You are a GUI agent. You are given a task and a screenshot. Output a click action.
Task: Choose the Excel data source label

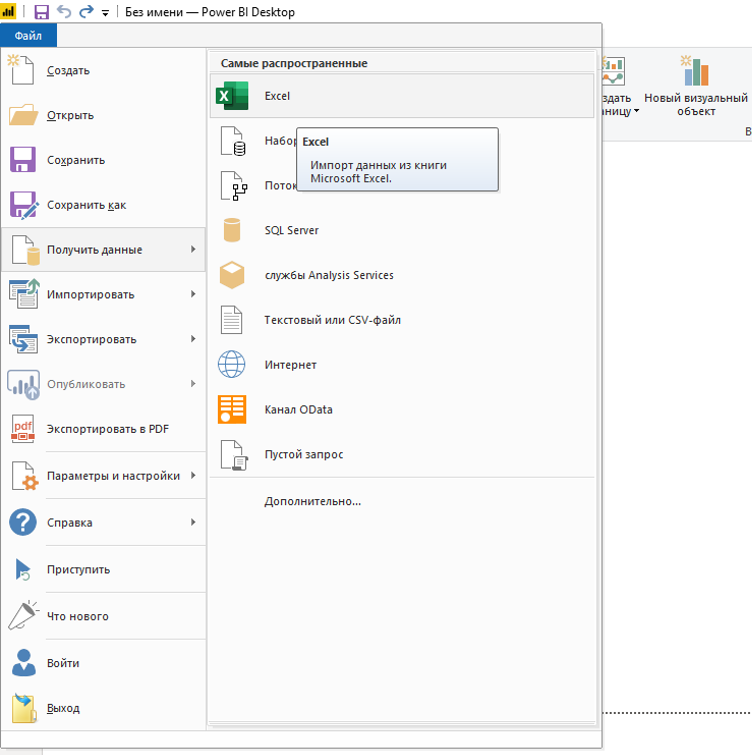coord(277,96)
